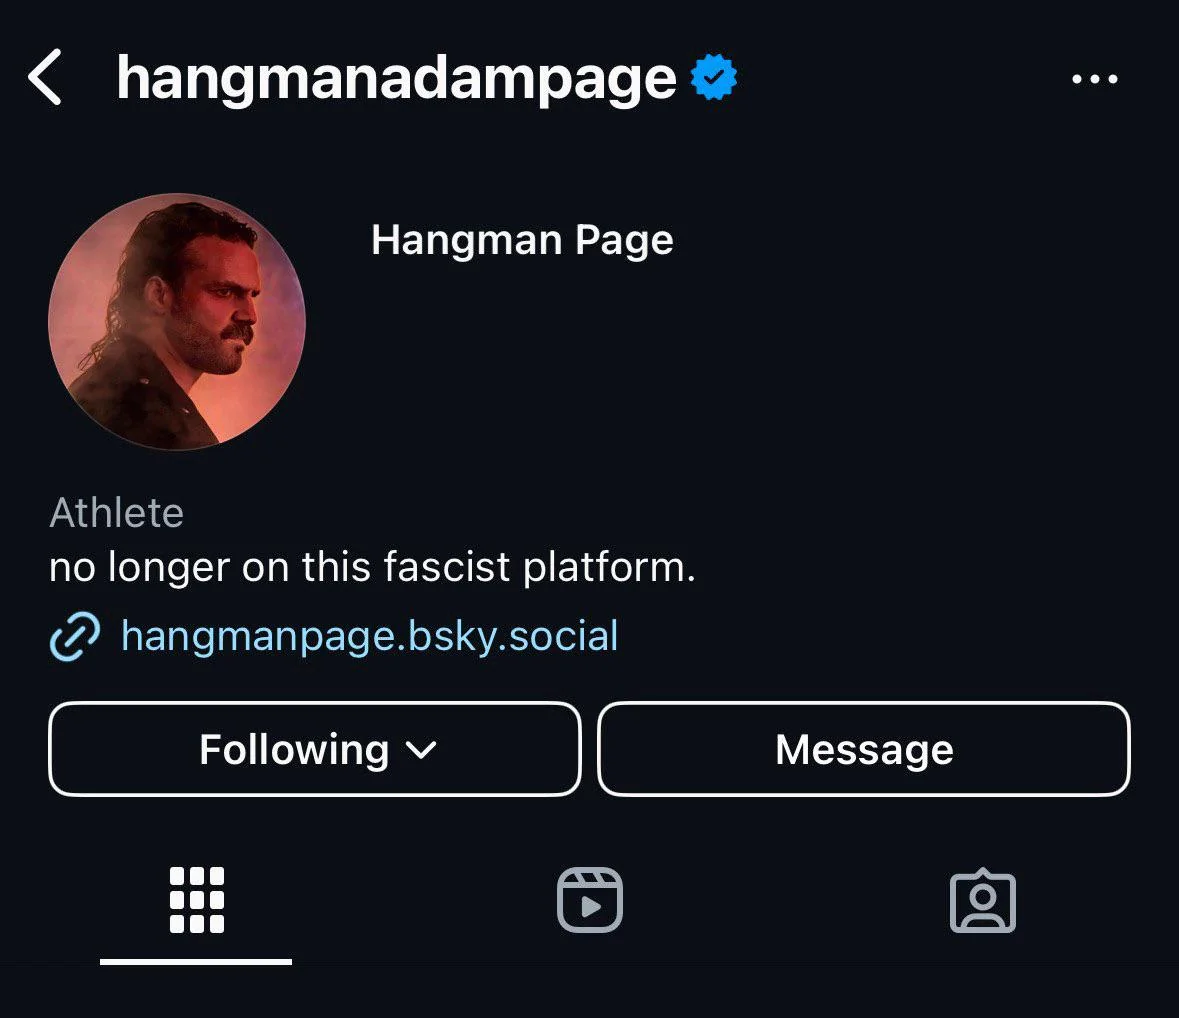
Task: Click the chain link icon
Action: pos(75,637)
